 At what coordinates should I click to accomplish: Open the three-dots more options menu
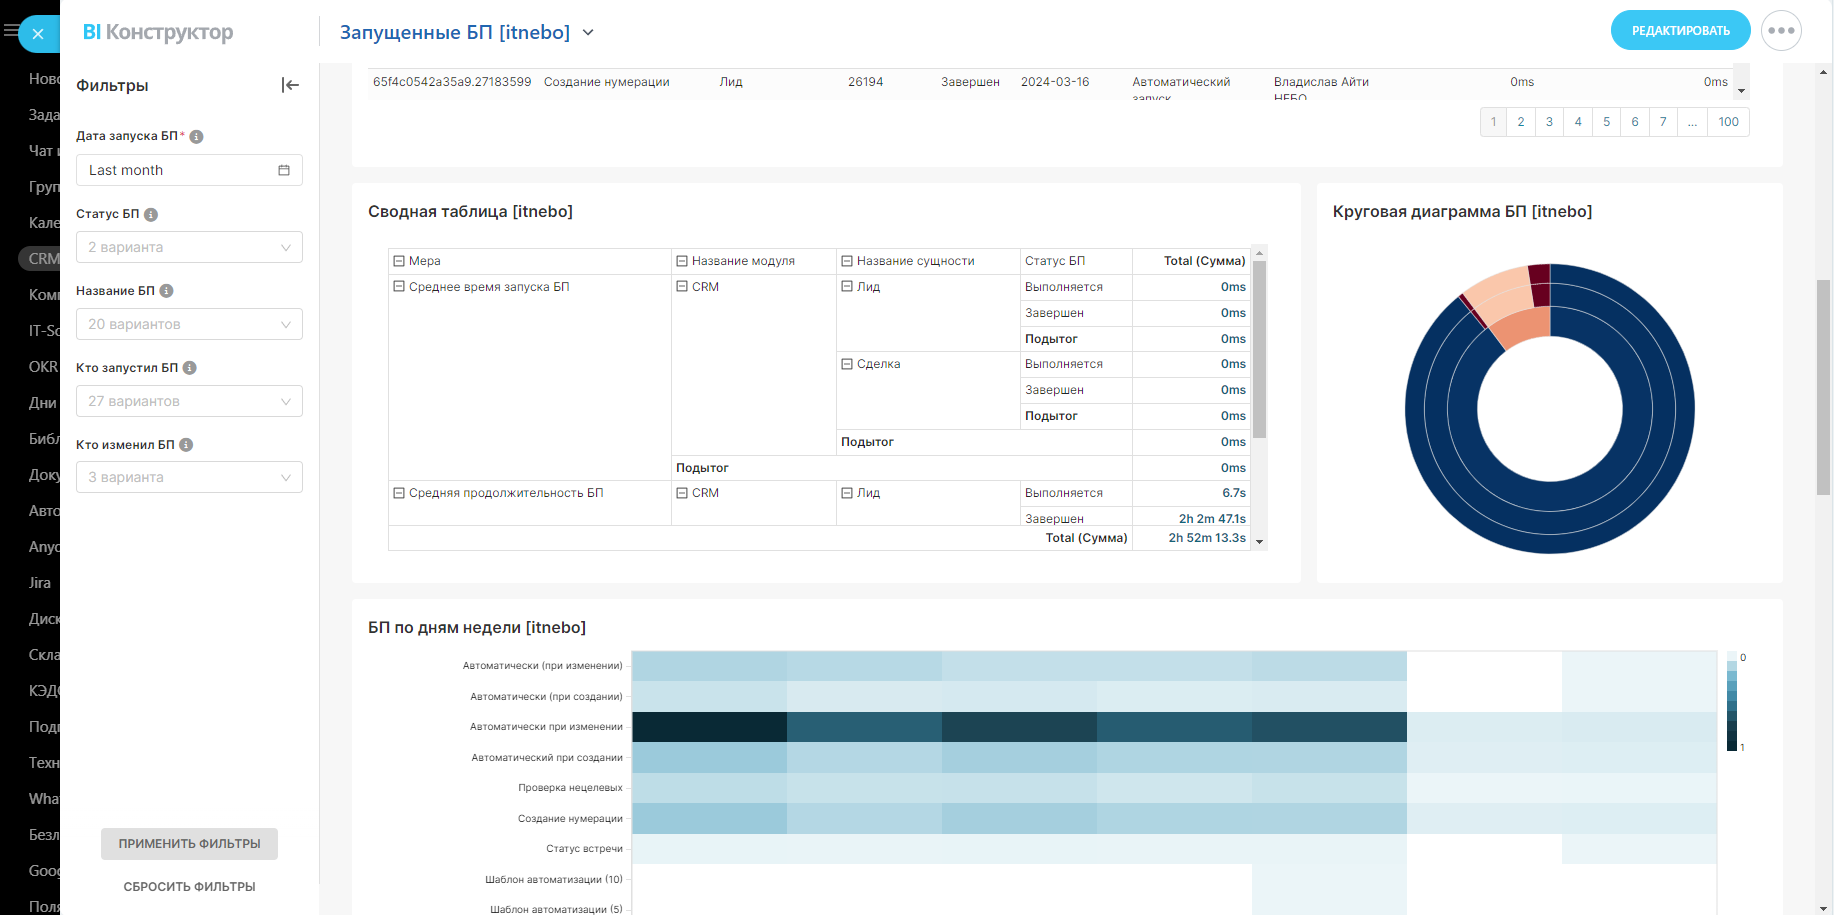pos(1781,31)
